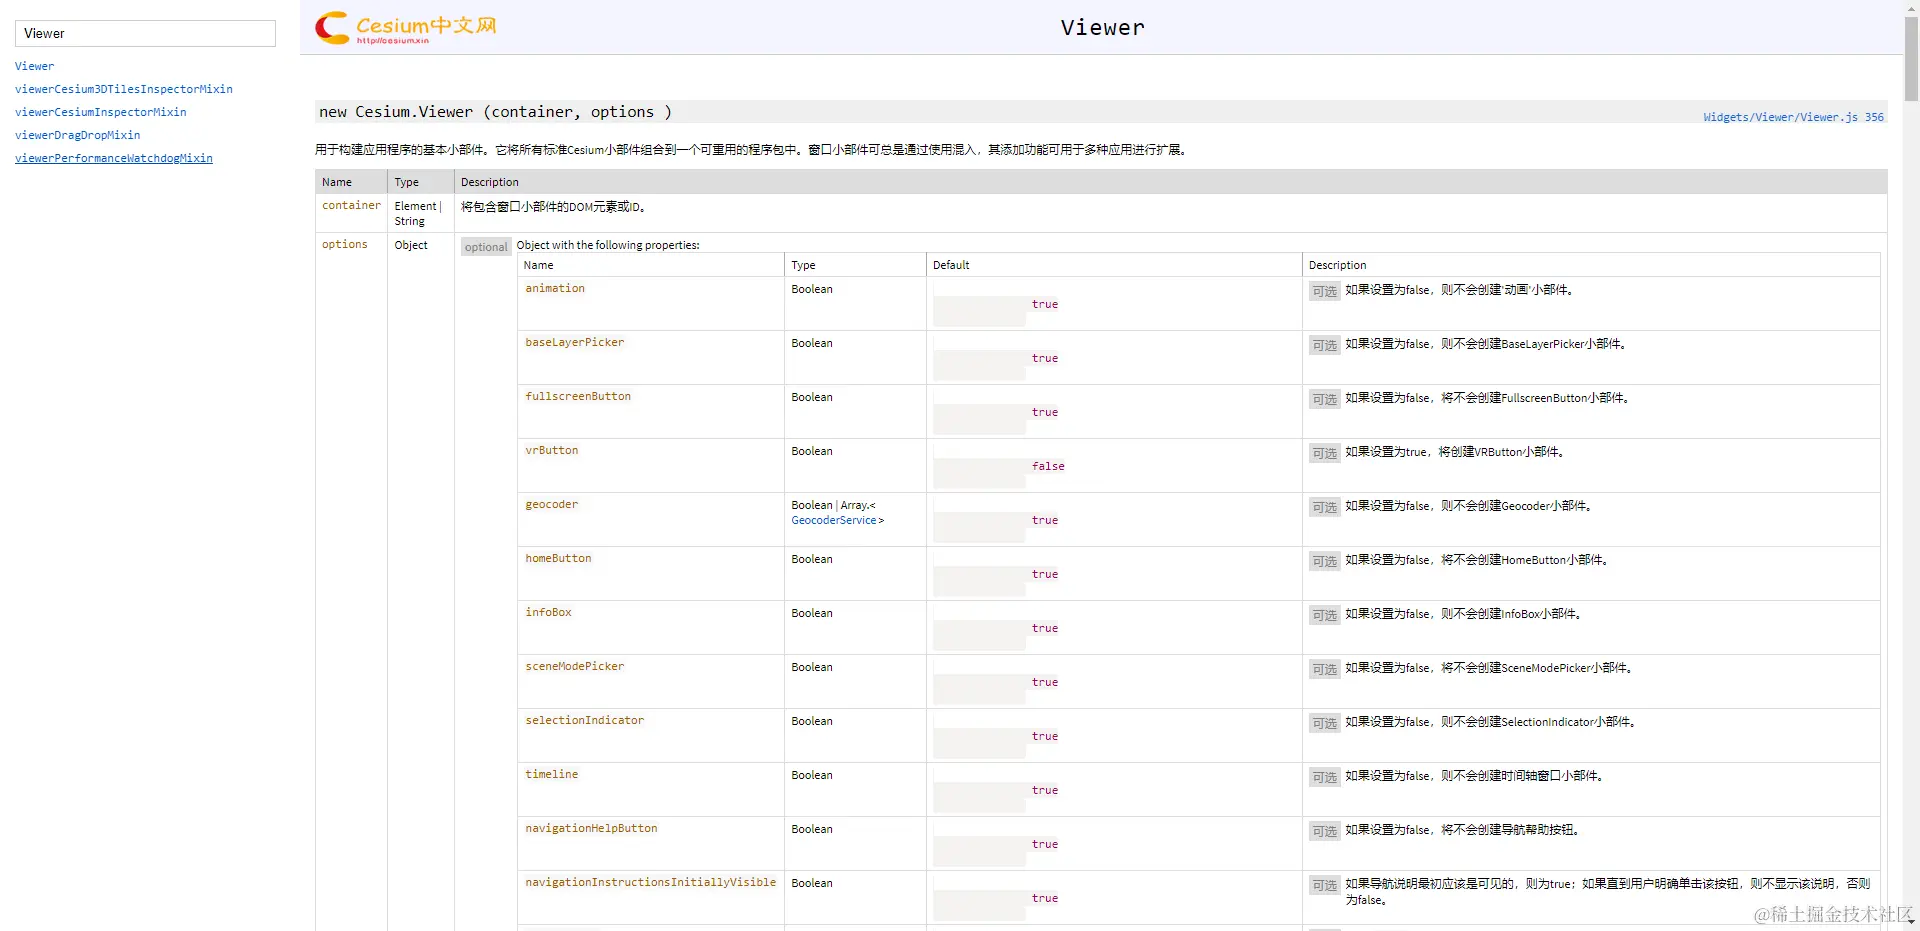This screenshot has width=1920, height=931.
Task: Select the homeButton property name
Action: pos(558,558)
